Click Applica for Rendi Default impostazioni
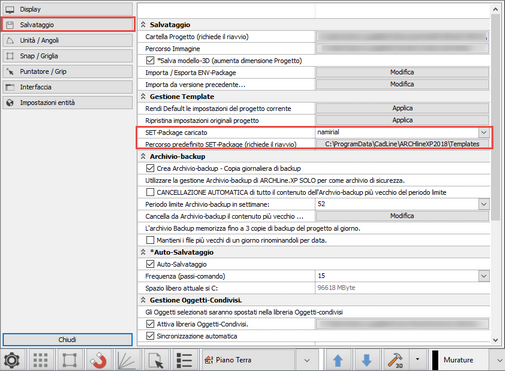The image size is (505, 371). (x=402, y=108)
